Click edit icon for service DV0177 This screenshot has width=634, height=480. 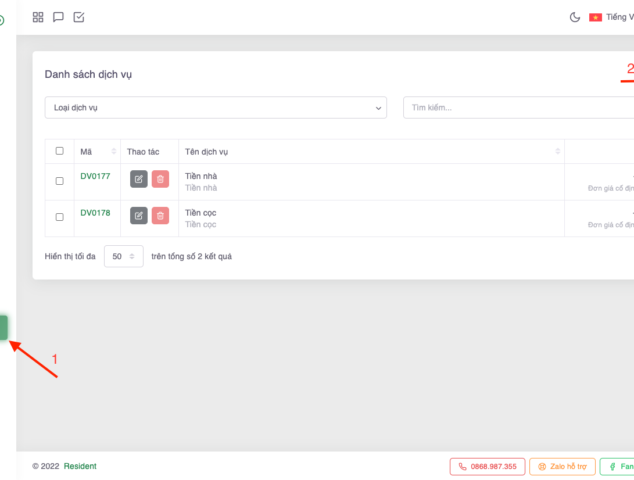139,179
